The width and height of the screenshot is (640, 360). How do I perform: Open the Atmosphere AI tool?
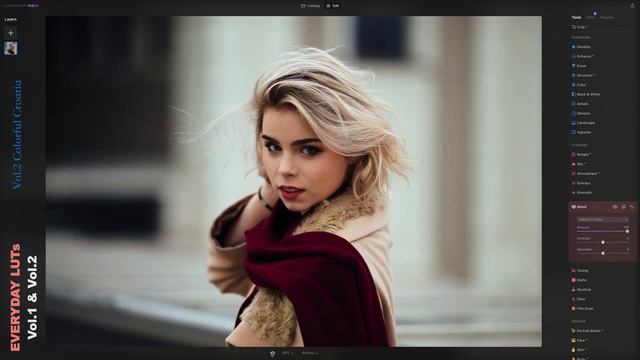pos(586,173)
